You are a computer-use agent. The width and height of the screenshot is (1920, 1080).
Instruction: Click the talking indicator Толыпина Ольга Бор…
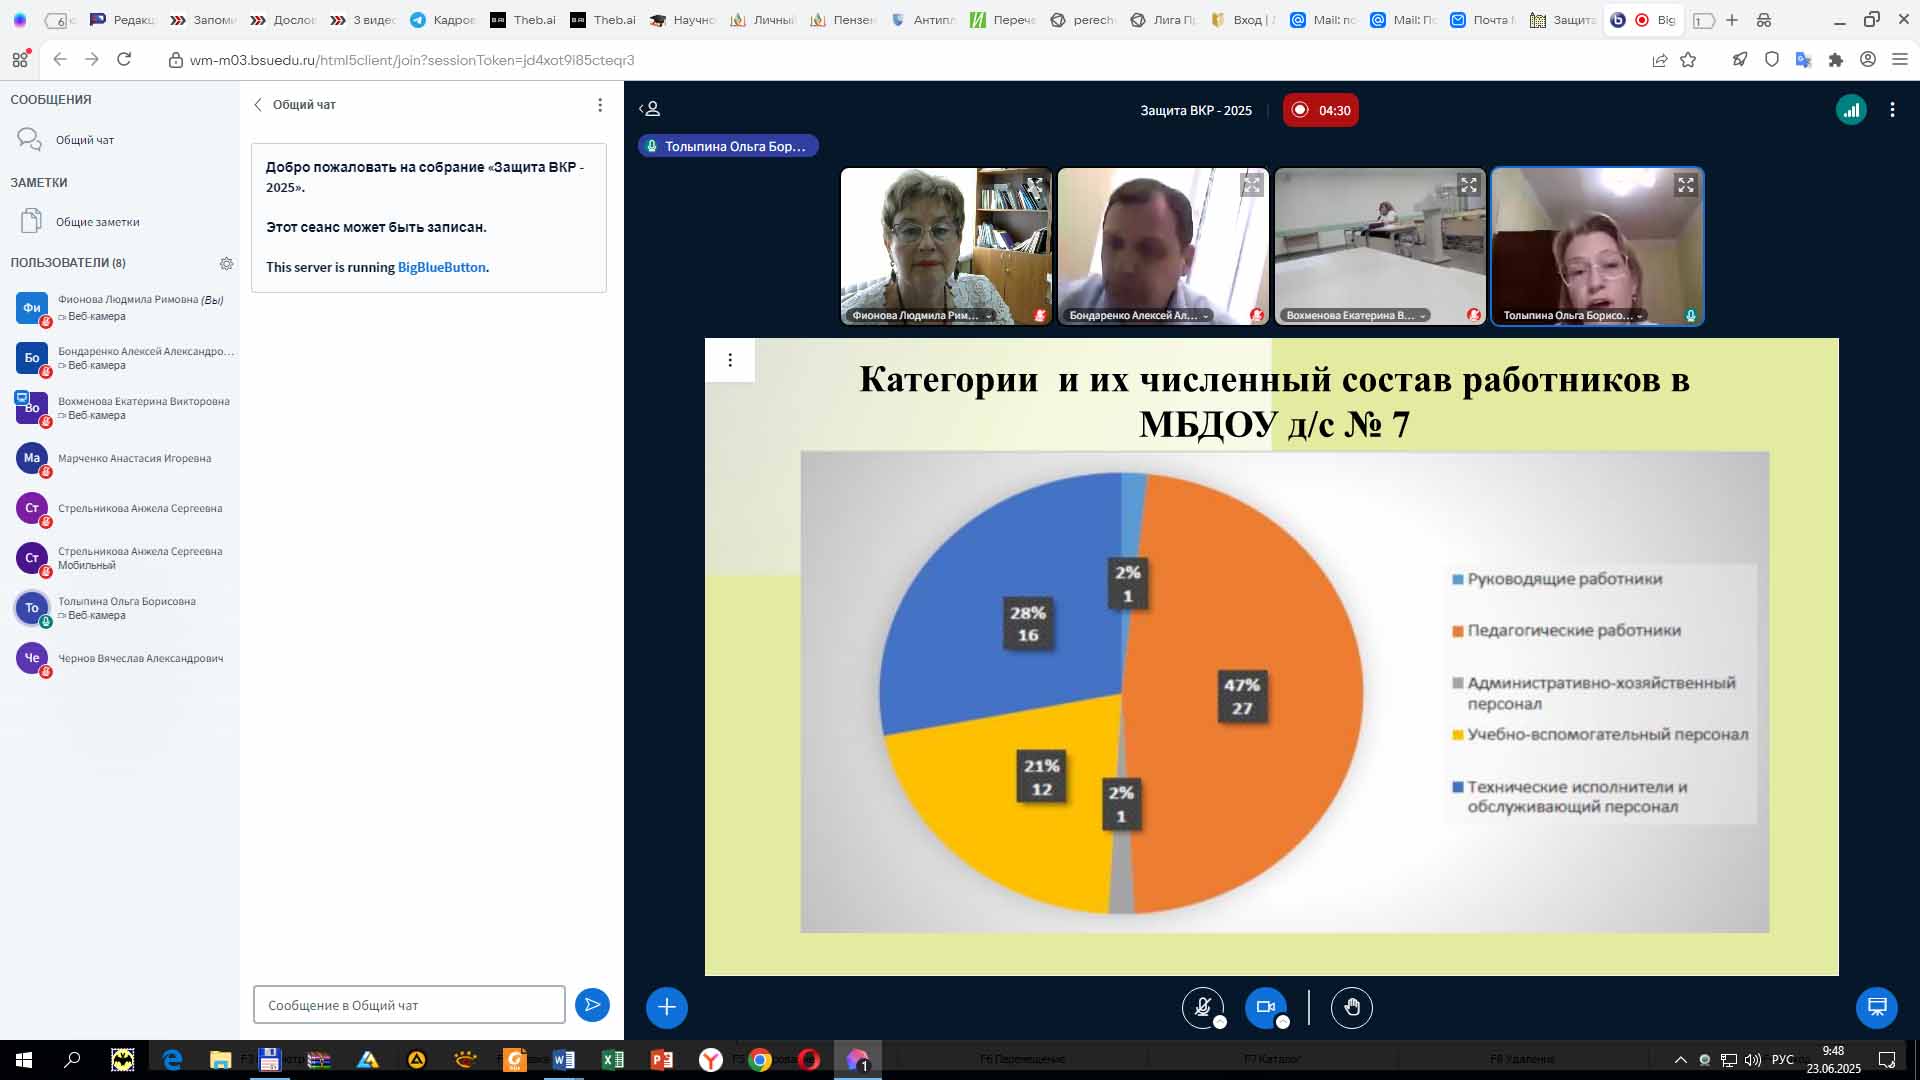(x=728, y=146)
